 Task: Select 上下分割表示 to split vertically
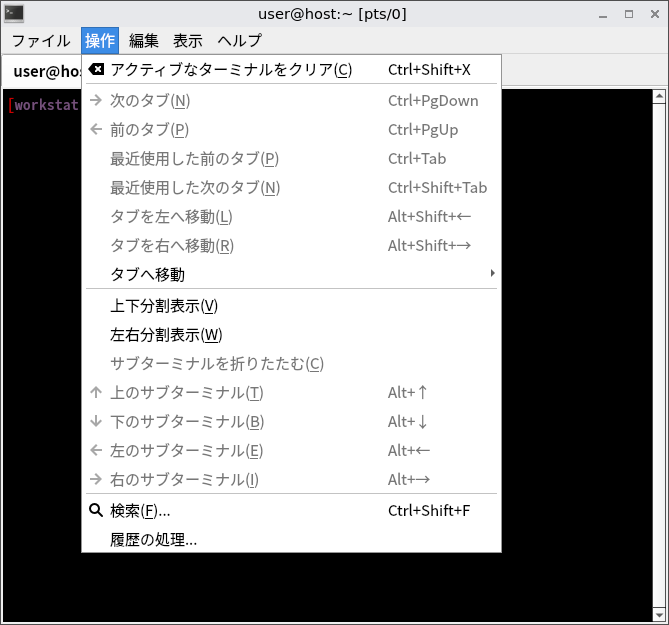[x=164, y=306]
